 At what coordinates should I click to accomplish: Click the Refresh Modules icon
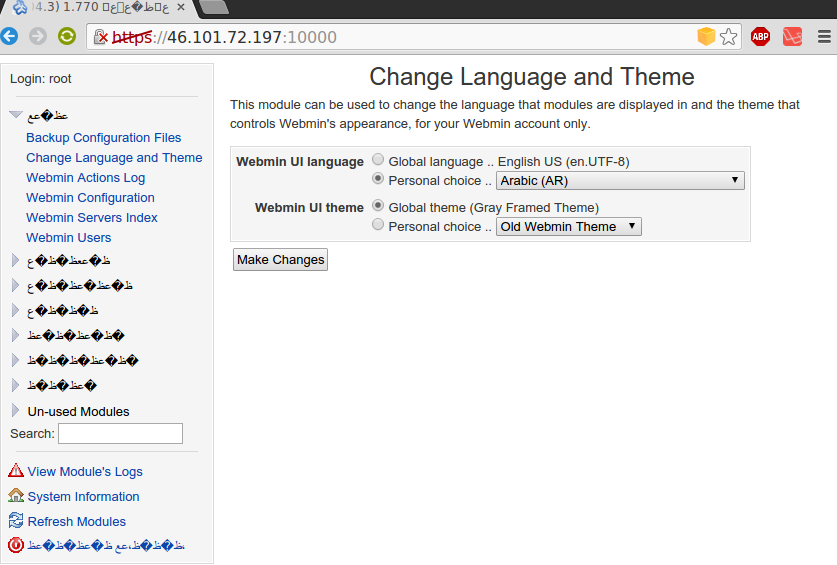click(16, 520)
